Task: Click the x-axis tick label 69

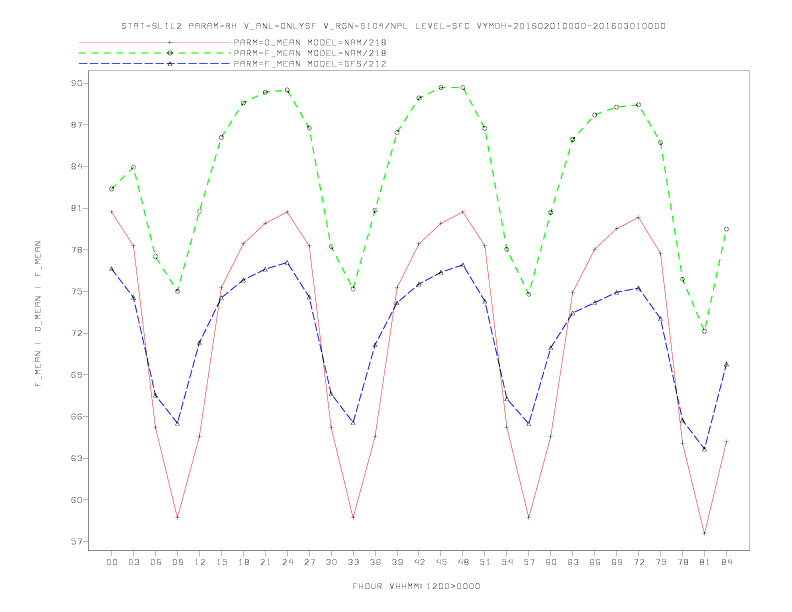Action: coord(617,562)
